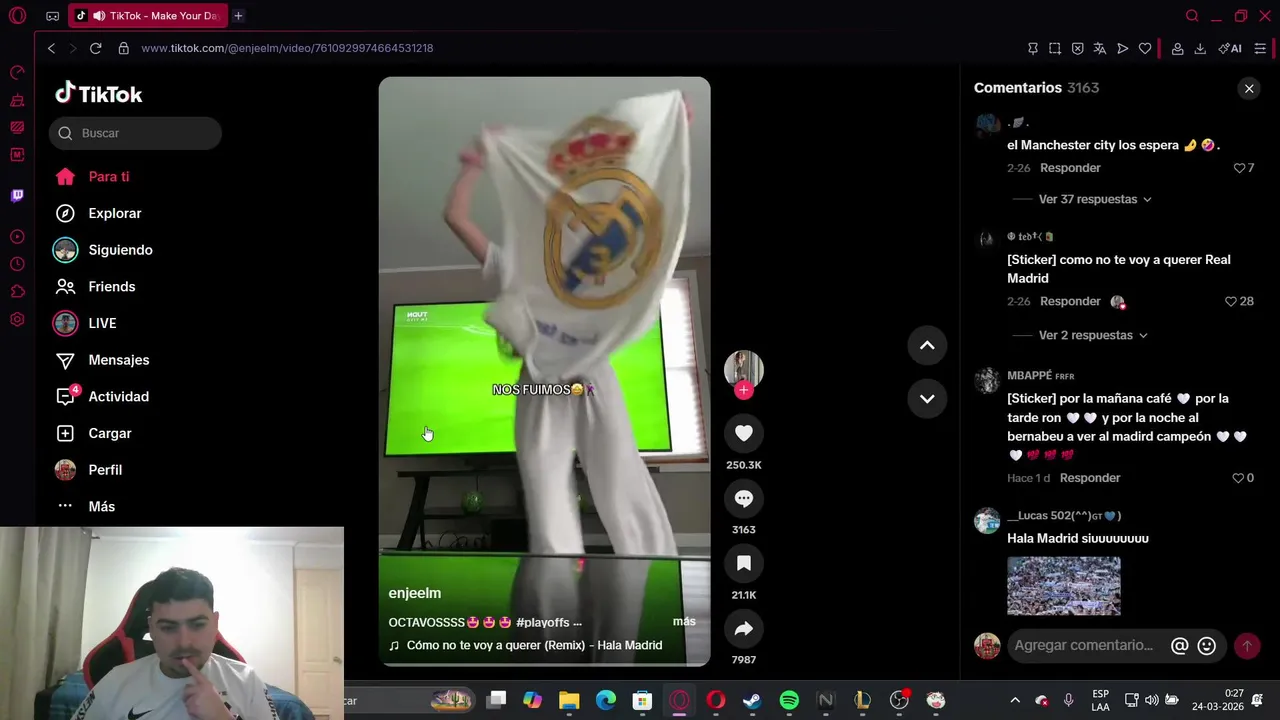Open the Twitch sidebar icon
Viewport: 1280px width, 720px height.
(17, 195)
